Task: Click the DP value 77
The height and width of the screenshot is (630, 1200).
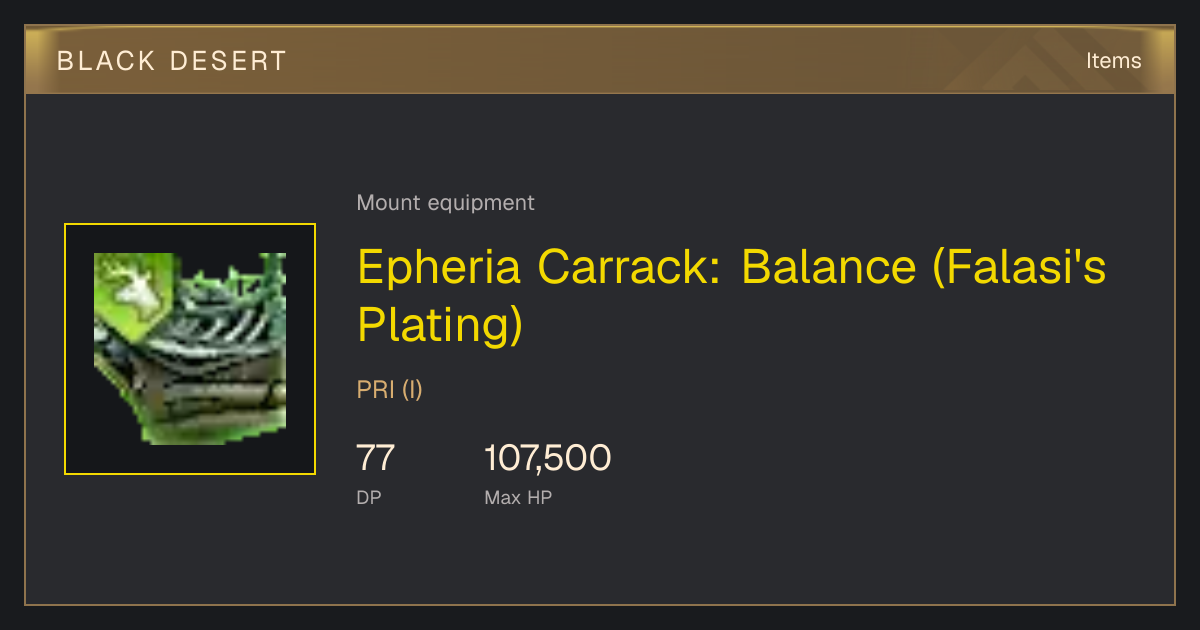Action: point(376,458)
